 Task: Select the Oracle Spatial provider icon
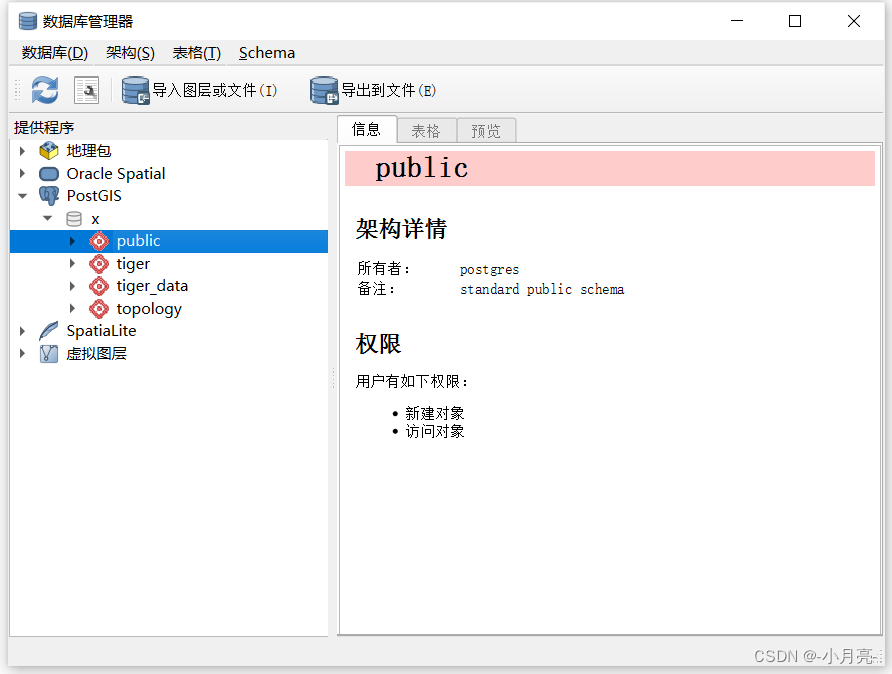48,173
